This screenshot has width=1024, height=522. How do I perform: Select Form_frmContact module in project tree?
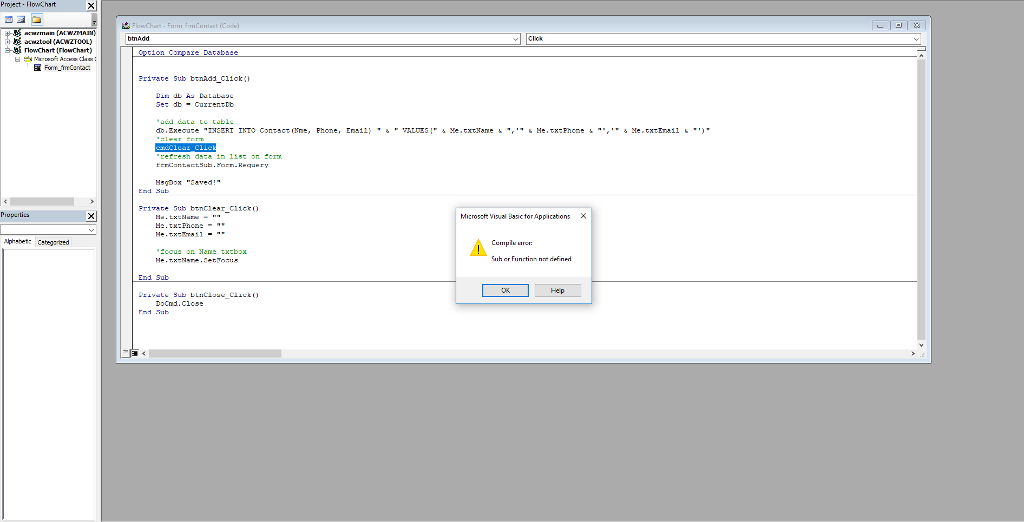67,67
